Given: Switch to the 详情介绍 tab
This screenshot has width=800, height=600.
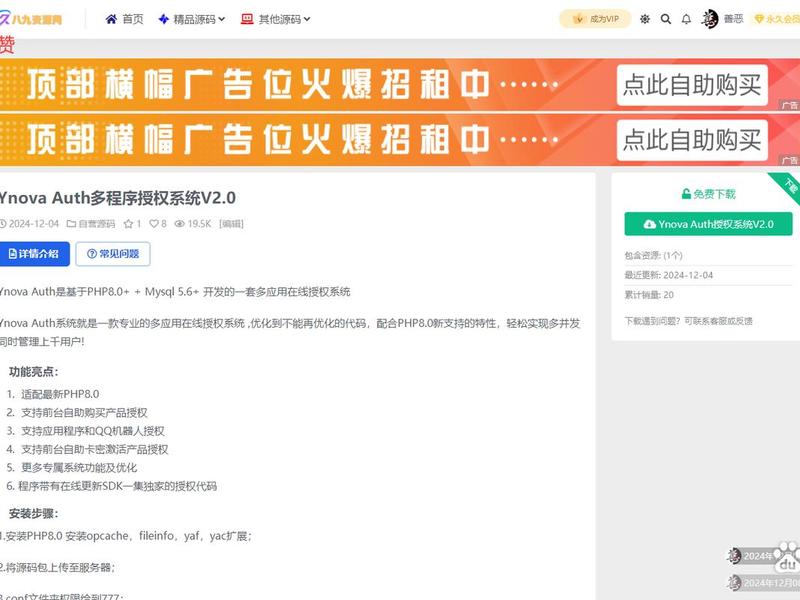Looking at the screenshot, I should pyautogui.click(x=34, y=254).
